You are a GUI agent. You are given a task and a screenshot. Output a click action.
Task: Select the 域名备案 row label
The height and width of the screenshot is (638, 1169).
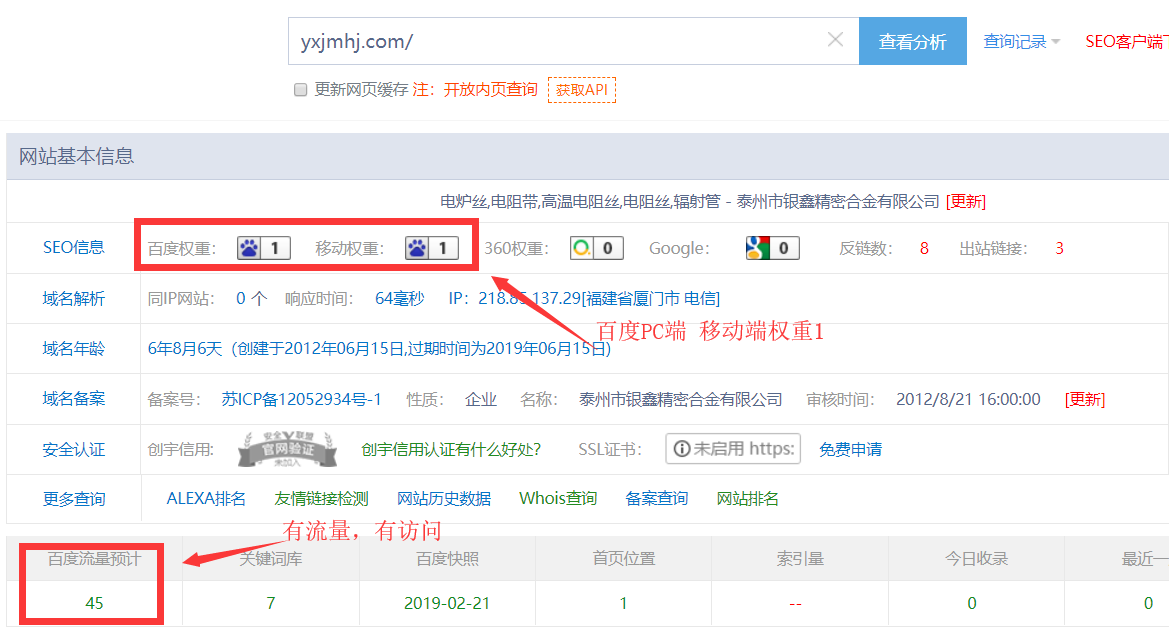point(73,399)
